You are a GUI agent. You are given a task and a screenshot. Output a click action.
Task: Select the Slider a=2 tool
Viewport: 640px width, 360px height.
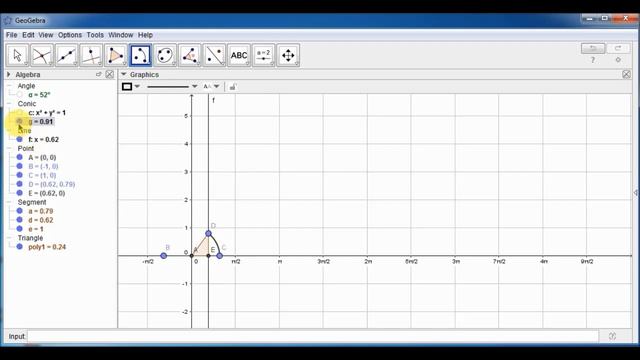(x=263, y=55)
